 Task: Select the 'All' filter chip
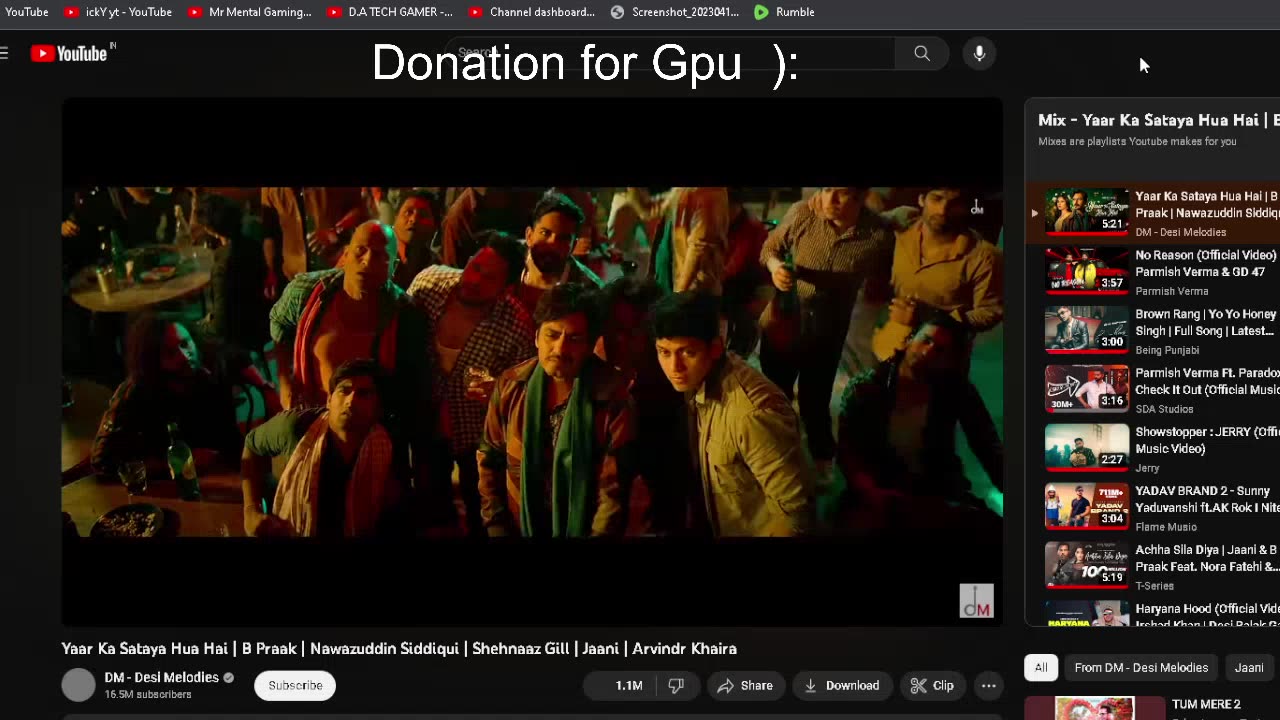pos(1041,667)
